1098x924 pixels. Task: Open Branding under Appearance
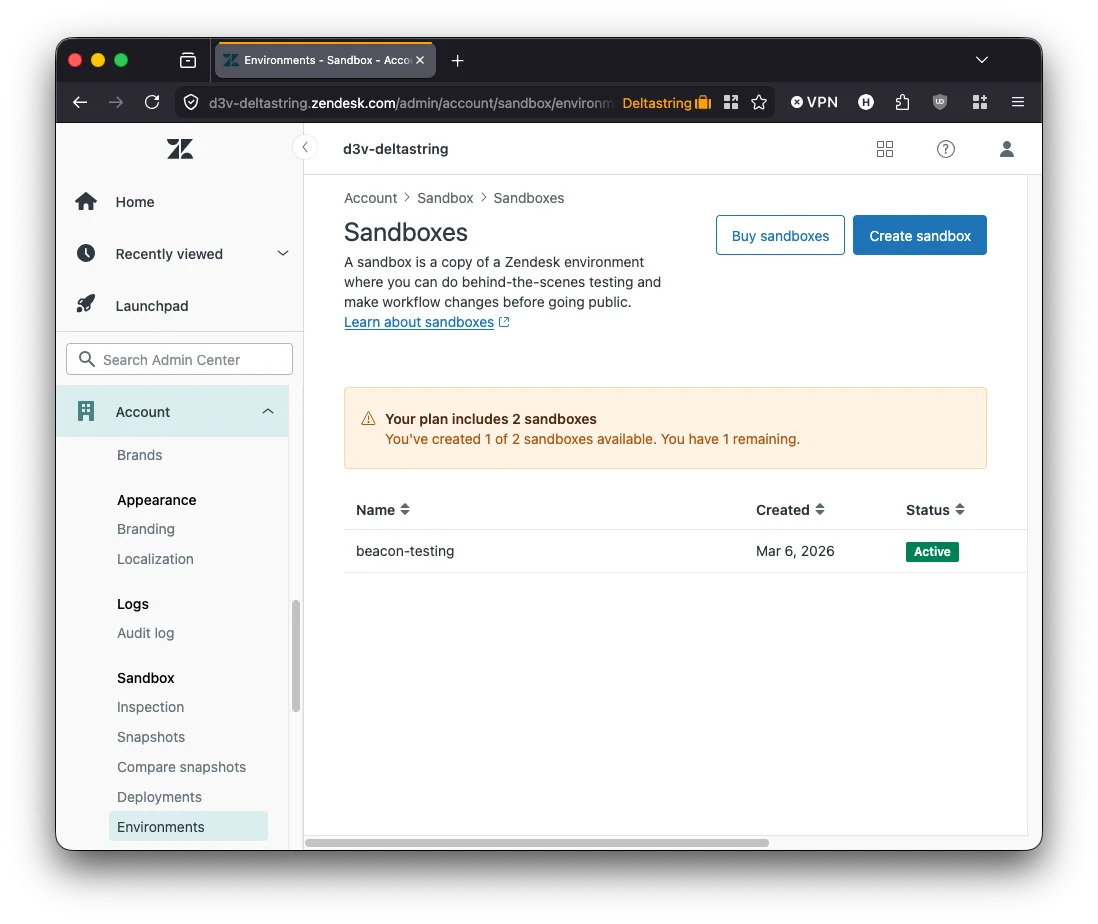coord(146,529)
